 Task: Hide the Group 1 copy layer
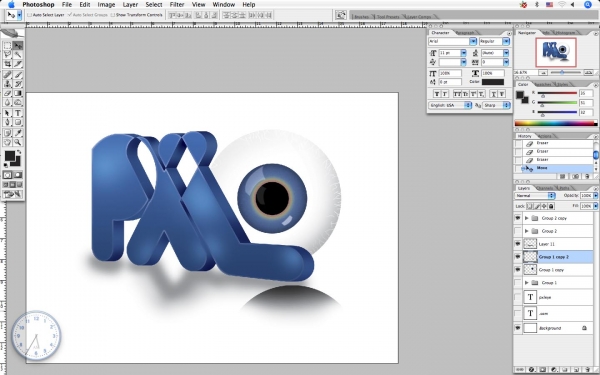pyautogui.click(x=518, y=270)
